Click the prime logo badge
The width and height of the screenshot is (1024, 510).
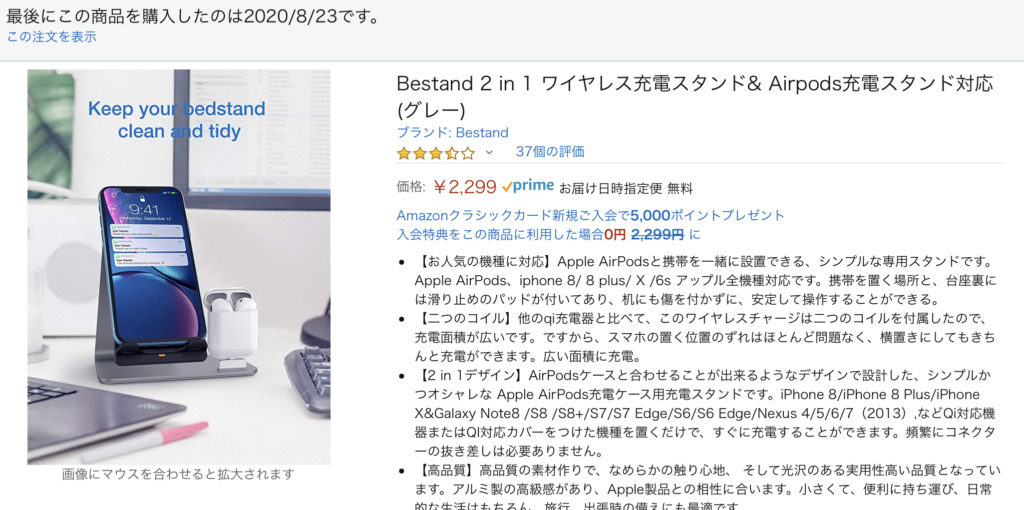[528, 186]
